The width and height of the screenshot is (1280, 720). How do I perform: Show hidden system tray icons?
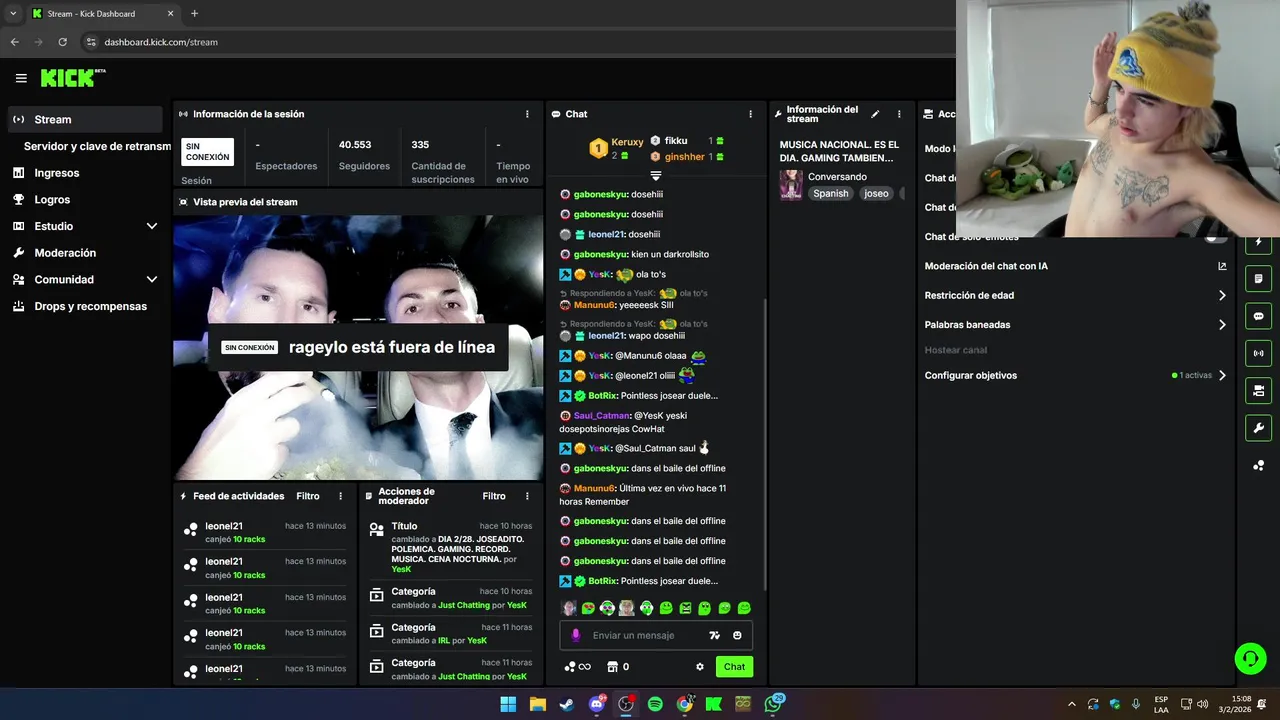1072,704
